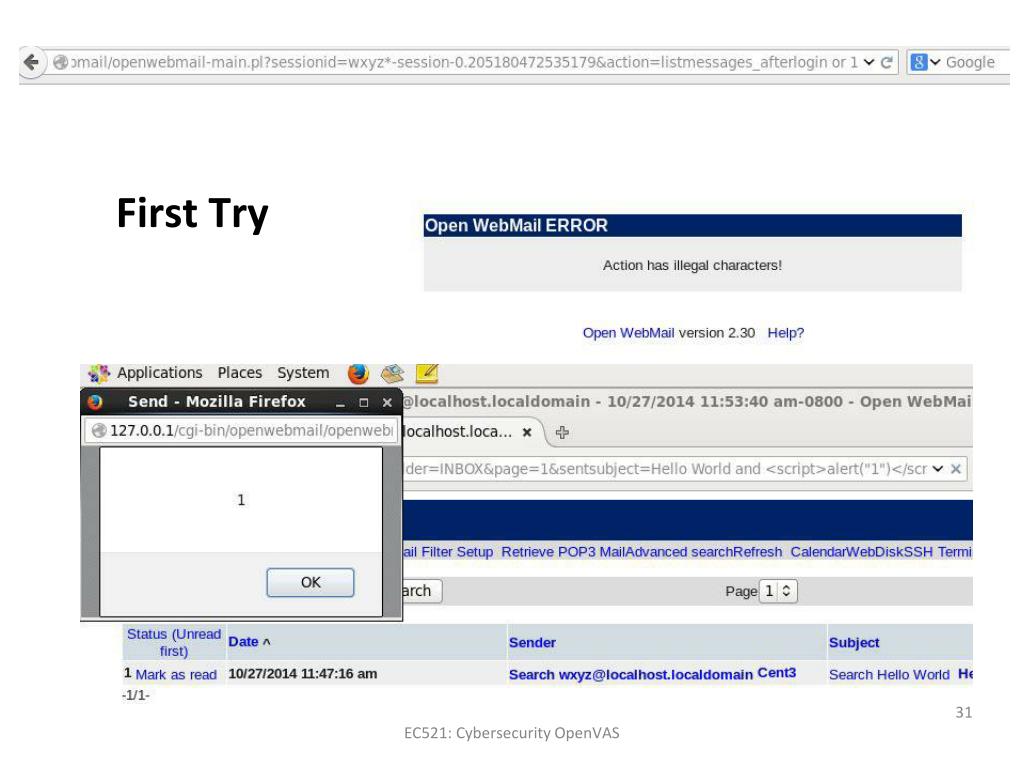Viewport: 1024px width, 768px height.
Task: Click the Firefox icon in Send window titlebar
Action: 95,402
